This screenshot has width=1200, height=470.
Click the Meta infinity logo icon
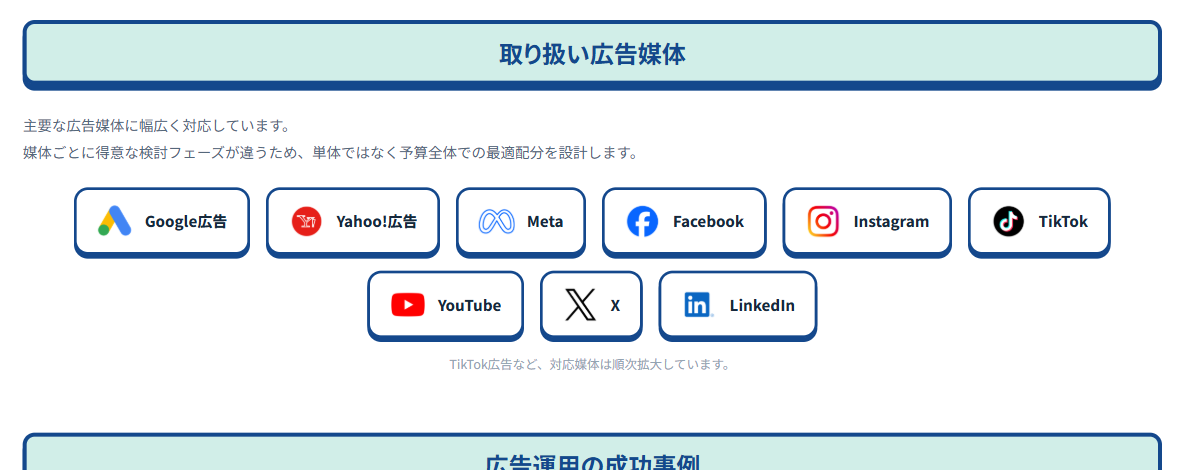[496, 221]
